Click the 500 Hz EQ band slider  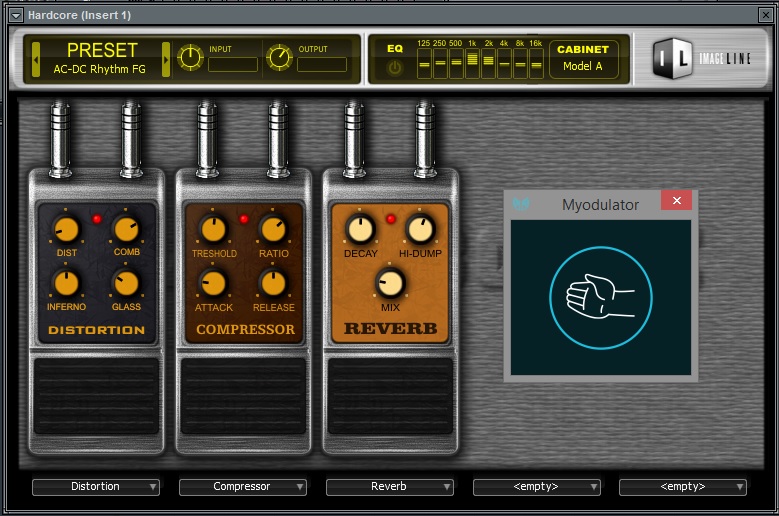pyautogui.click(x=456, y=64)
